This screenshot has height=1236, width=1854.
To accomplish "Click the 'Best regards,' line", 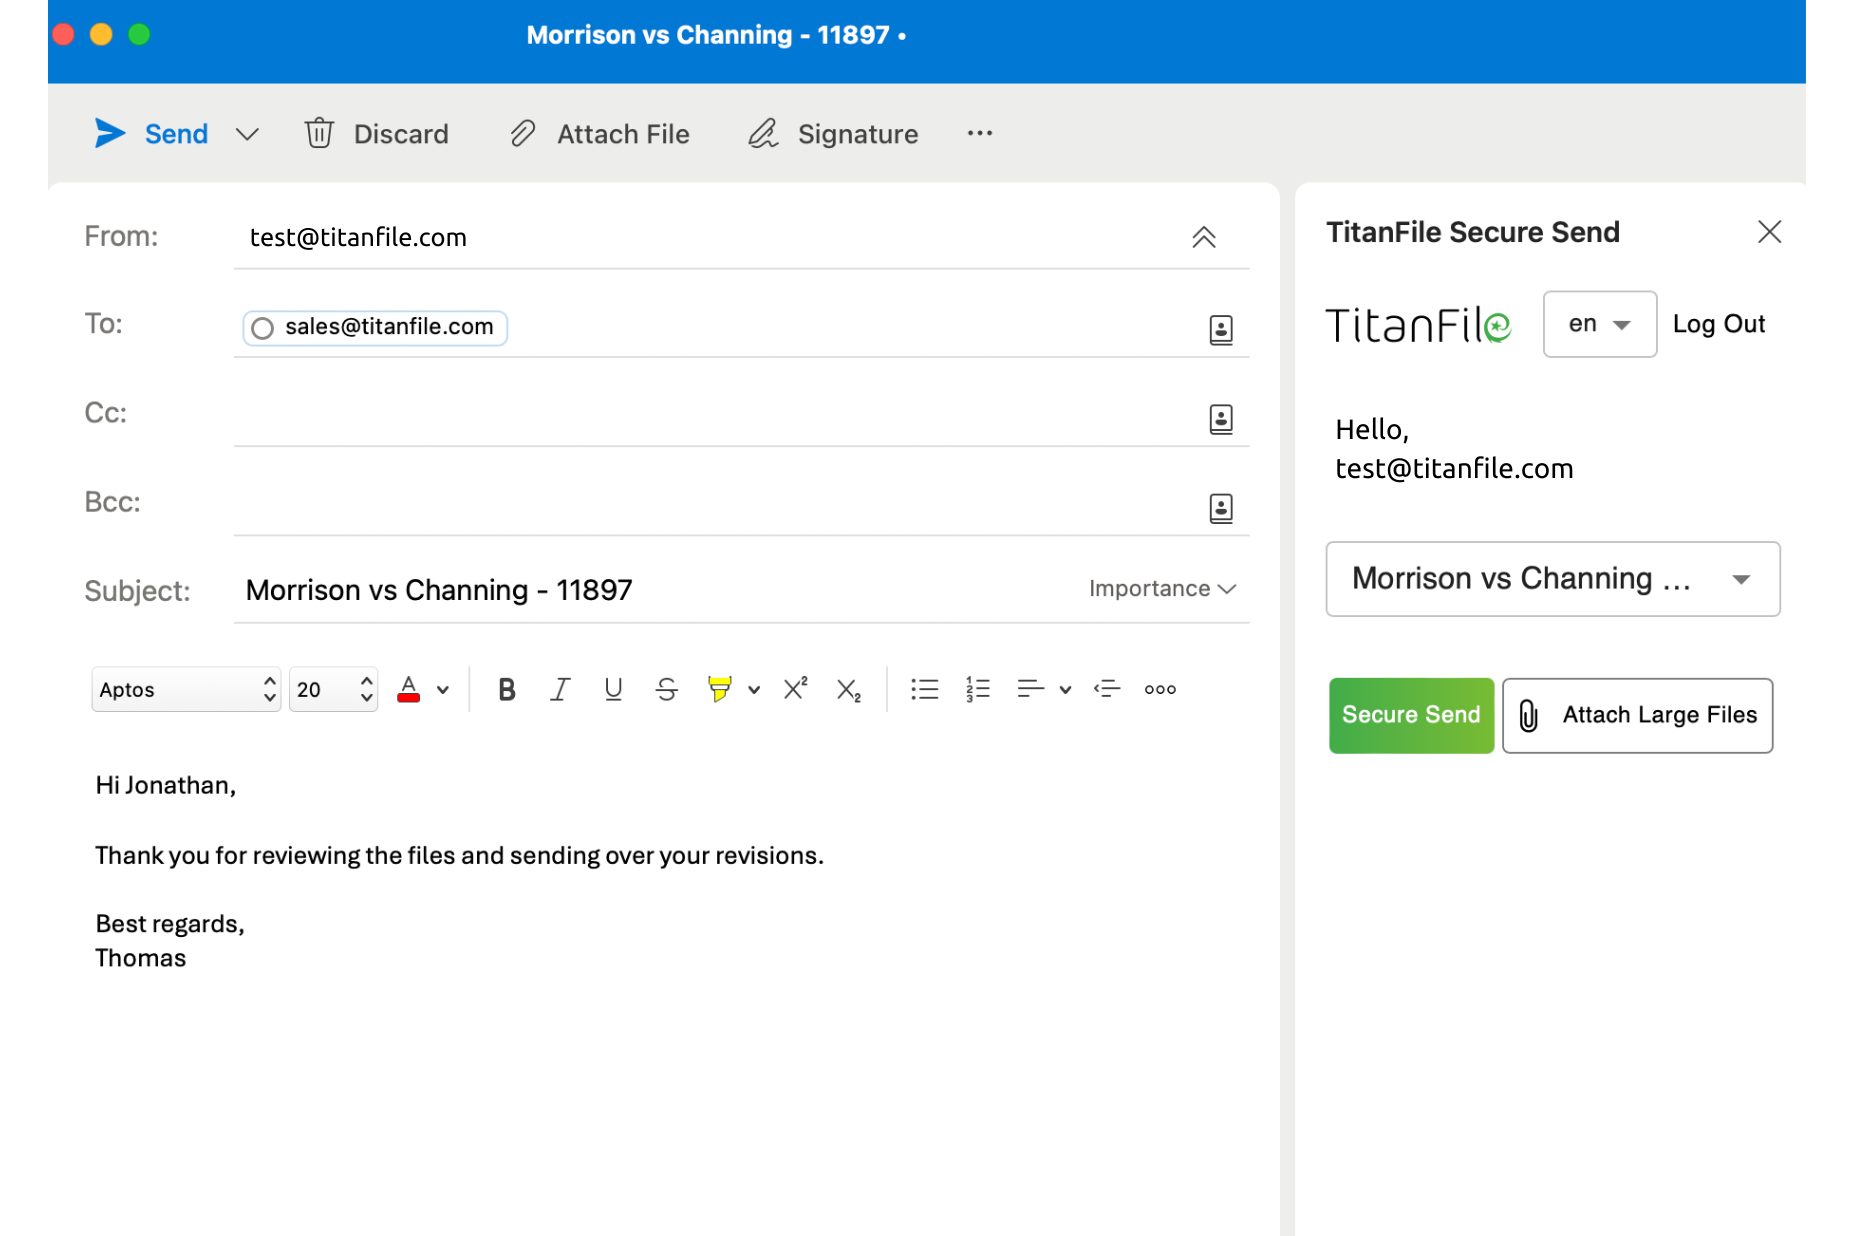I will pos(170,923).
